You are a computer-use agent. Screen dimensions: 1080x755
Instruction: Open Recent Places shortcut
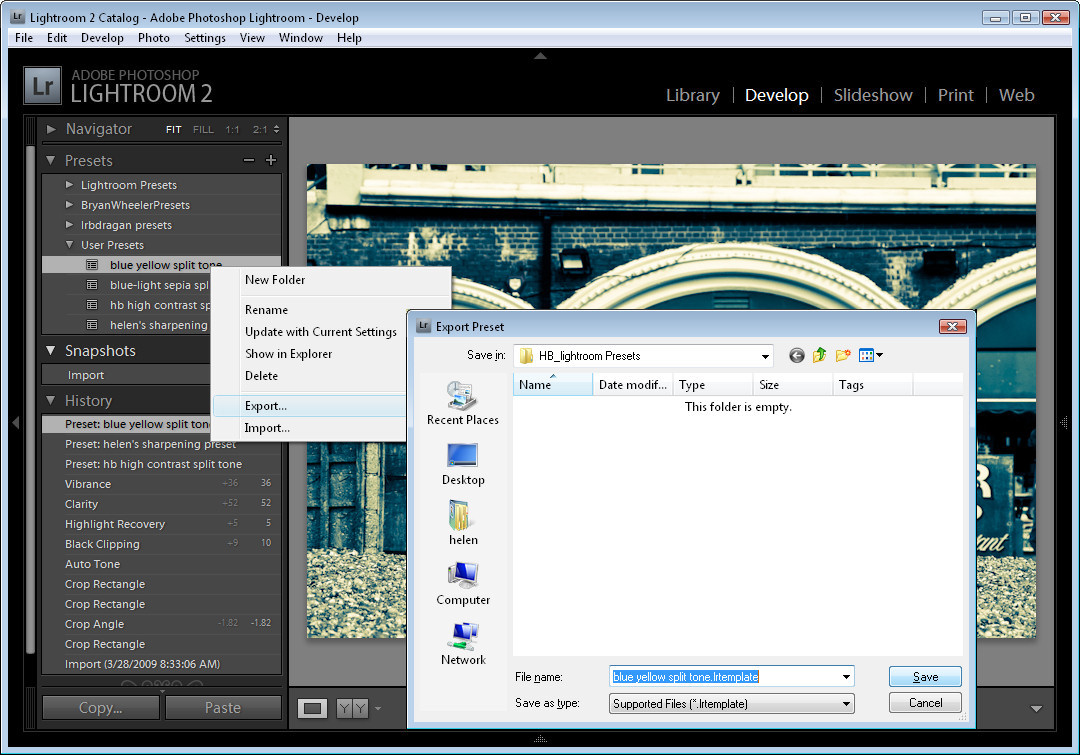coord(462,403)
